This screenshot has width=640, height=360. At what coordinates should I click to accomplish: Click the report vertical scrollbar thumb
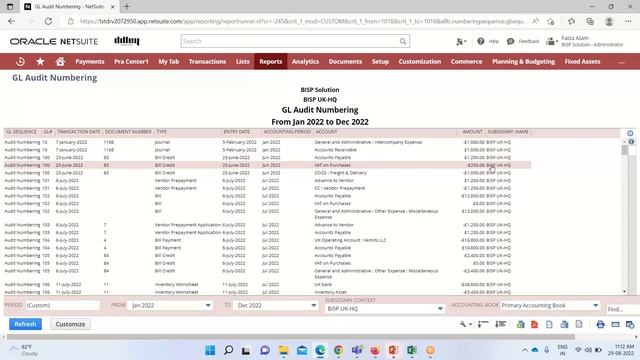click(624, 150)
